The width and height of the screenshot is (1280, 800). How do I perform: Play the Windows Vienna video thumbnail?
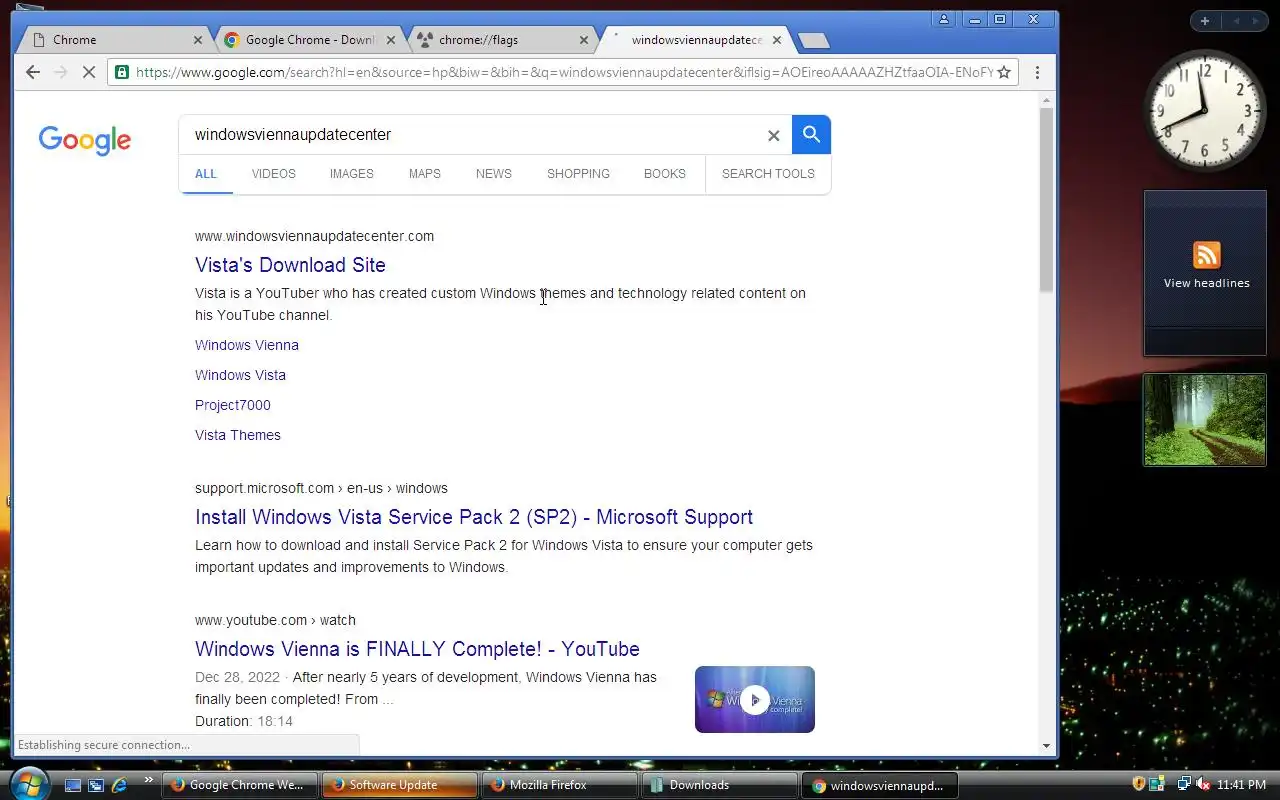tap(755, 699)
